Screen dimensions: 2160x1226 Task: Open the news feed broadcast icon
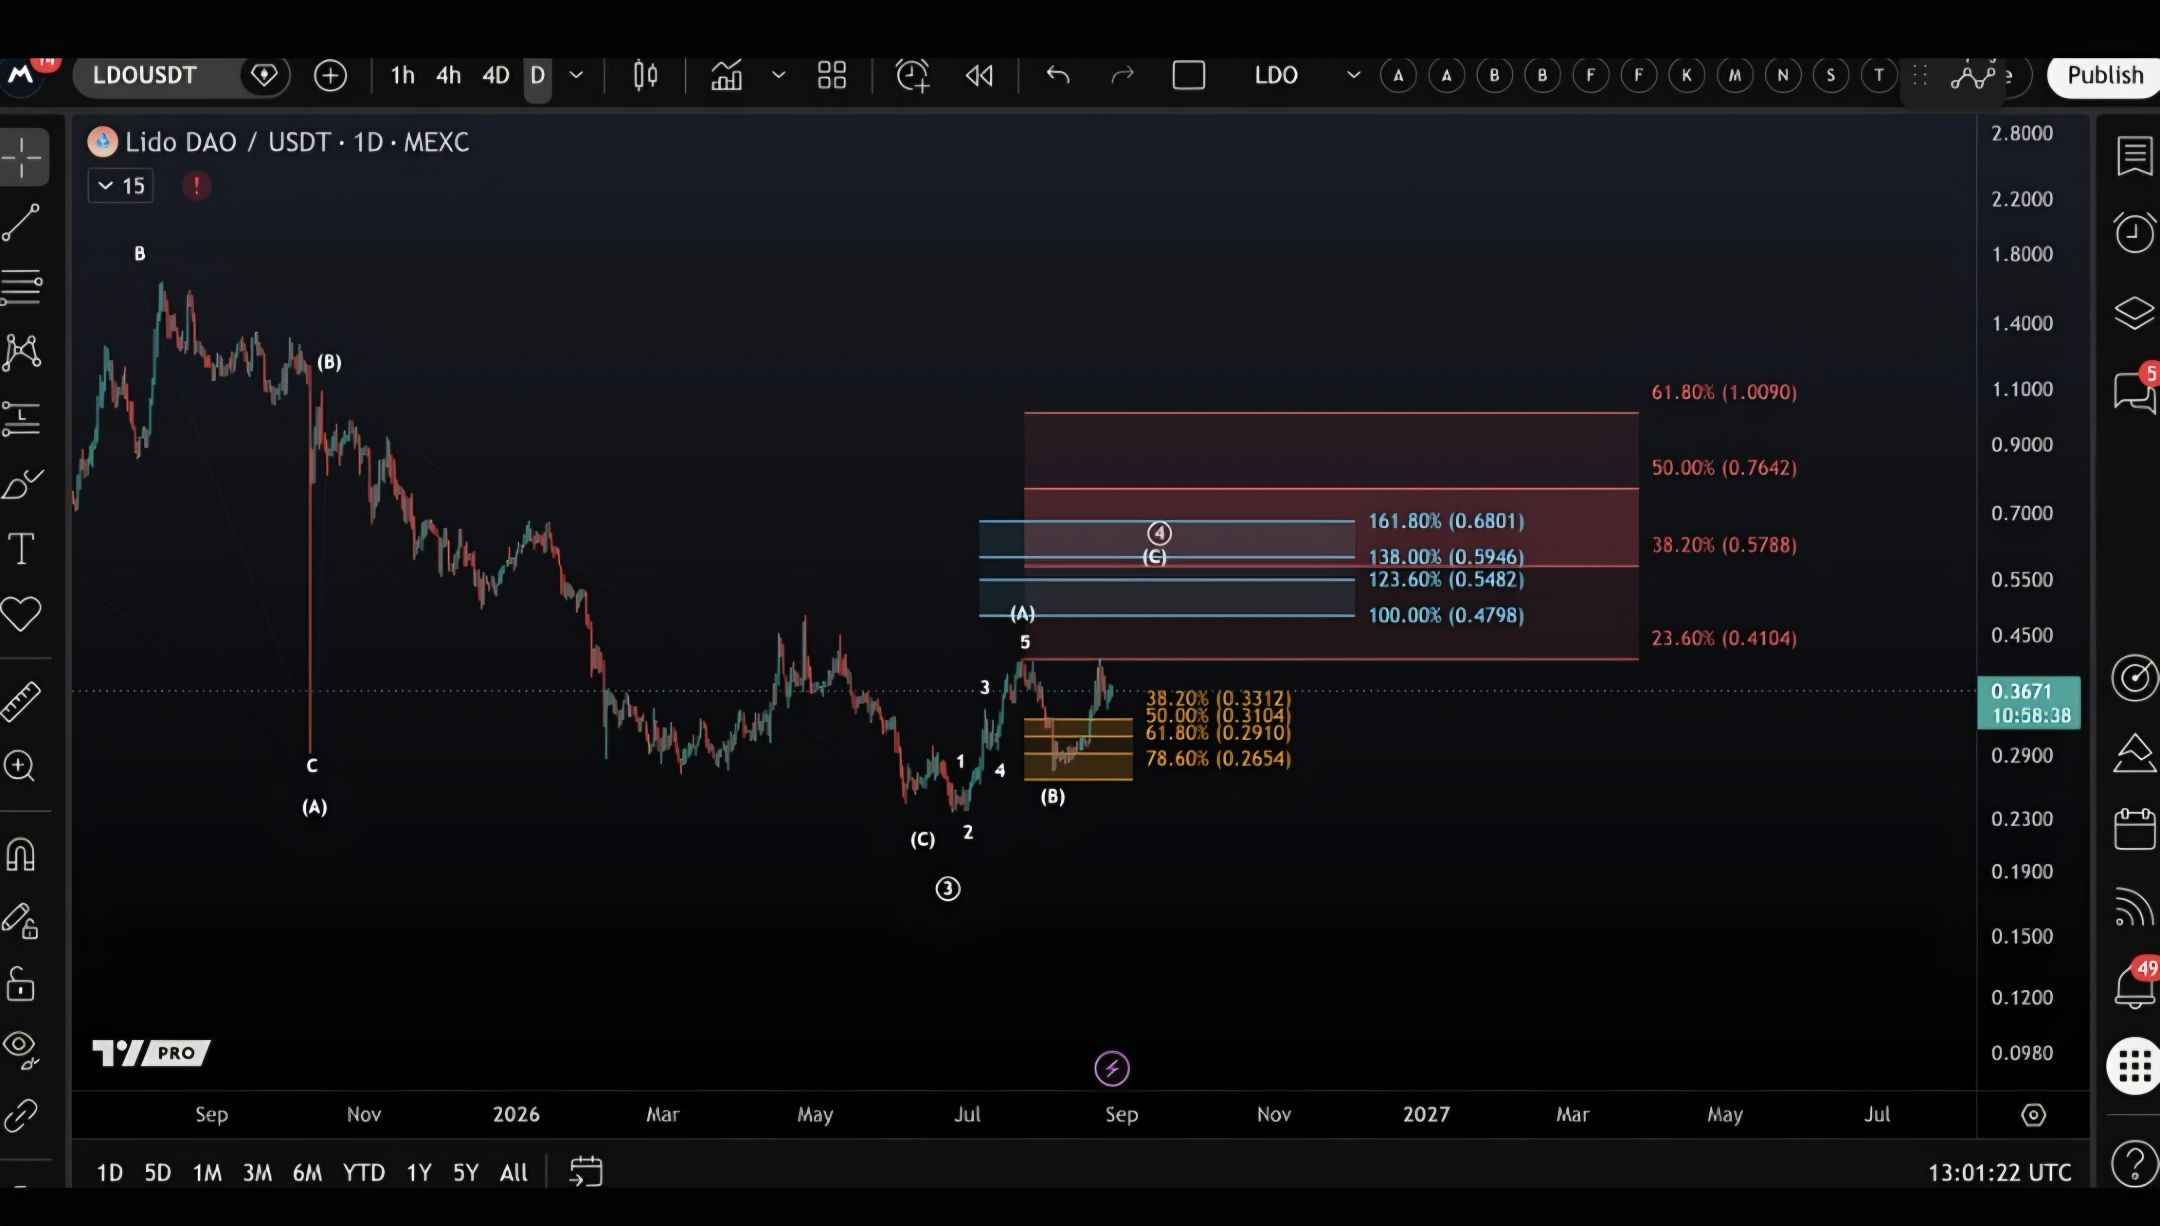(x=2134, y=908)
